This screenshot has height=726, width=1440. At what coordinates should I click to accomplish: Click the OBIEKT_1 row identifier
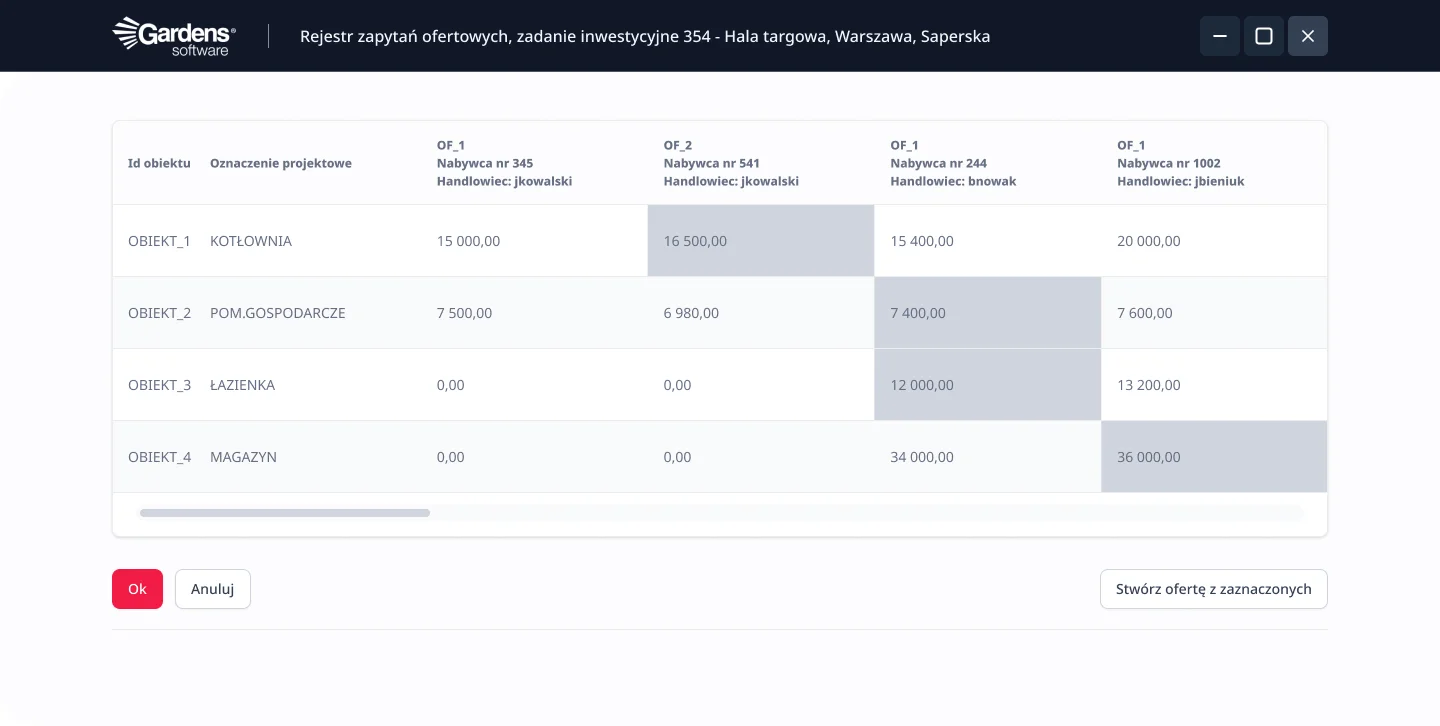[159, 241]
